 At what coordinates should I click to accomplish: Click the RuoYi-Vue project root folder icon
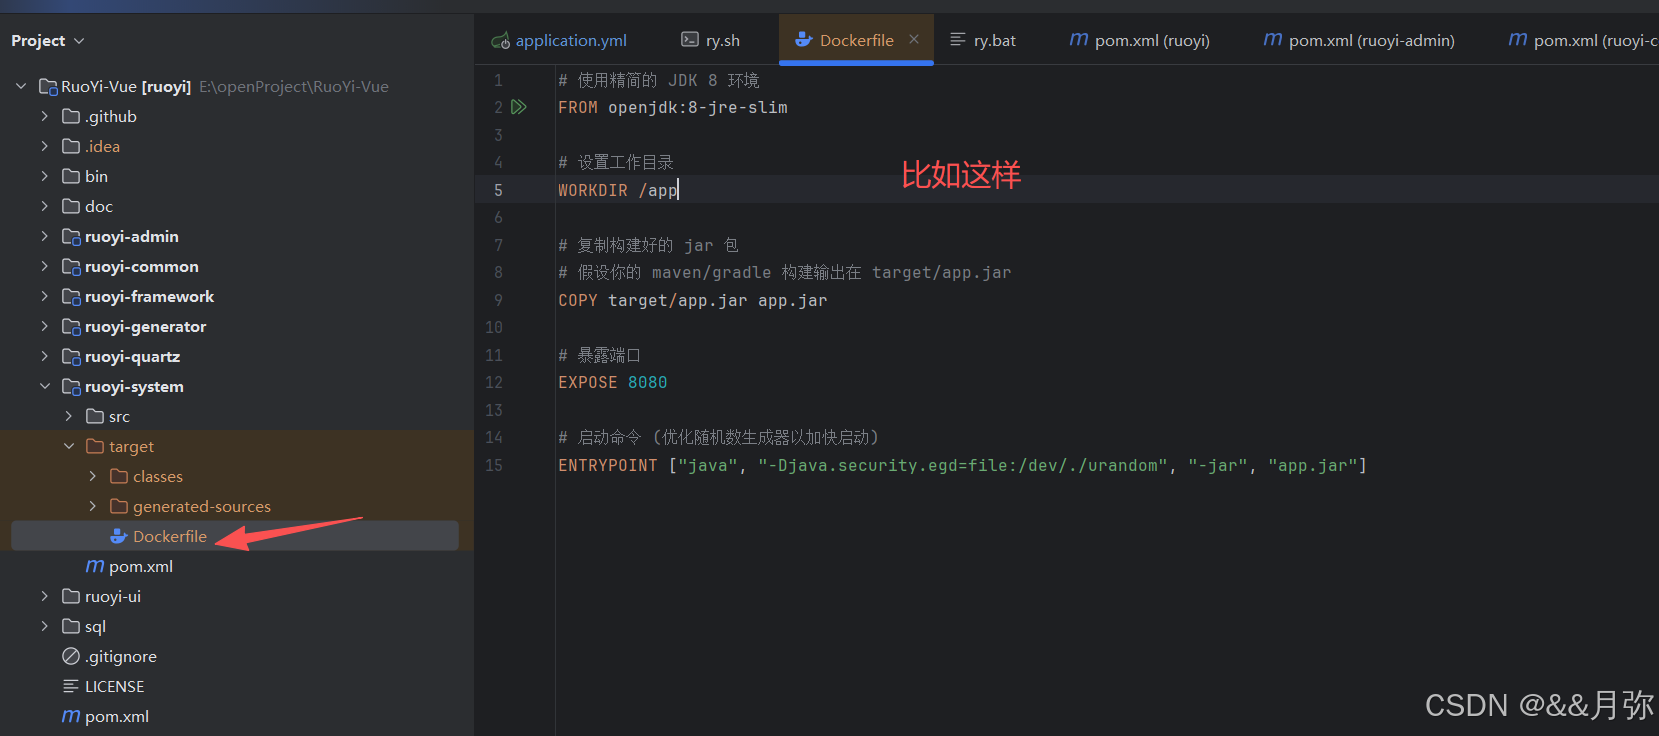point(47,86)
